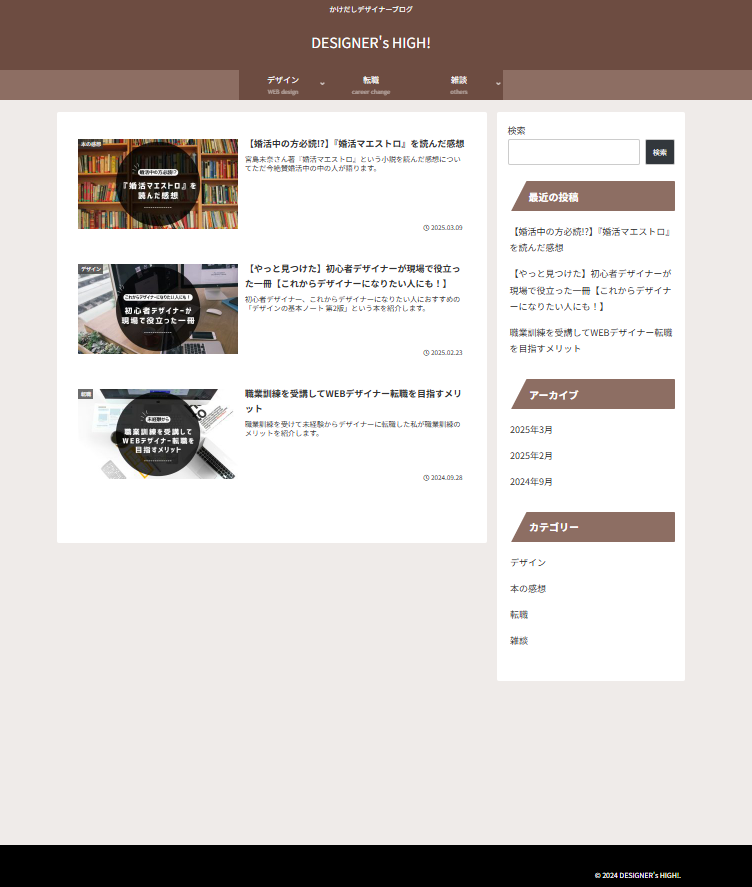Click the search text input field

click(x=573, y=152)
